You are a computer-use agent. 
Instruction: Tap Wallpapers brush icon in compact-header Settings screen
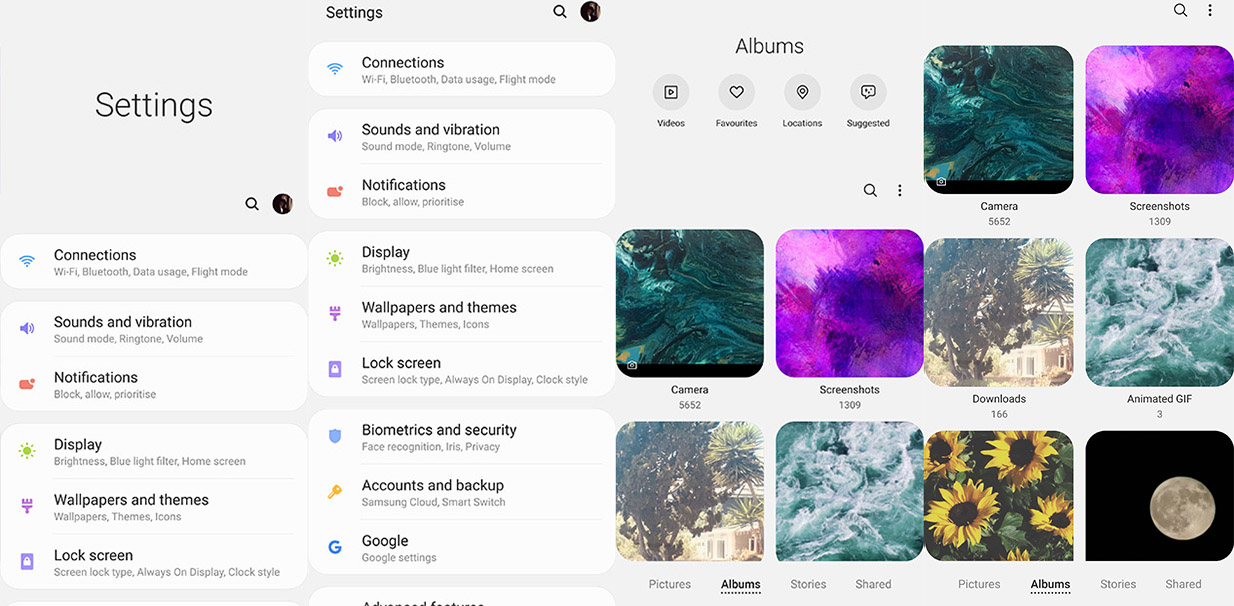(x=335, y=314)
